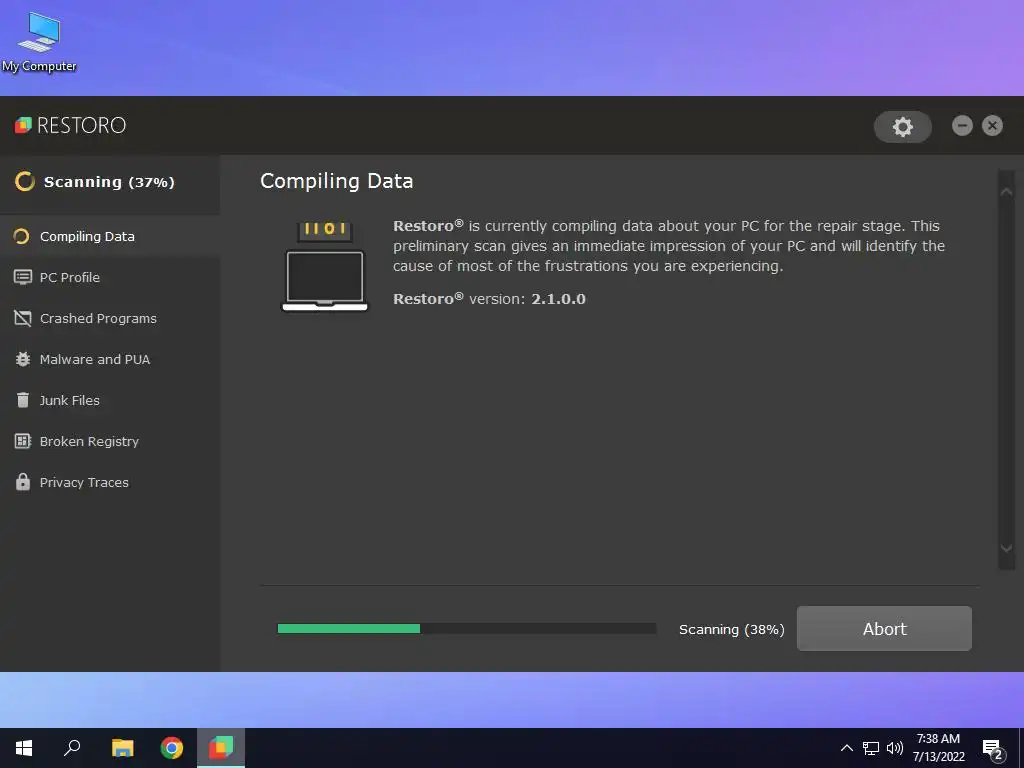This screenshot has width=1024, height=768.
Task: Click scroll up arrow in content panel
Action: point(1006,191)
